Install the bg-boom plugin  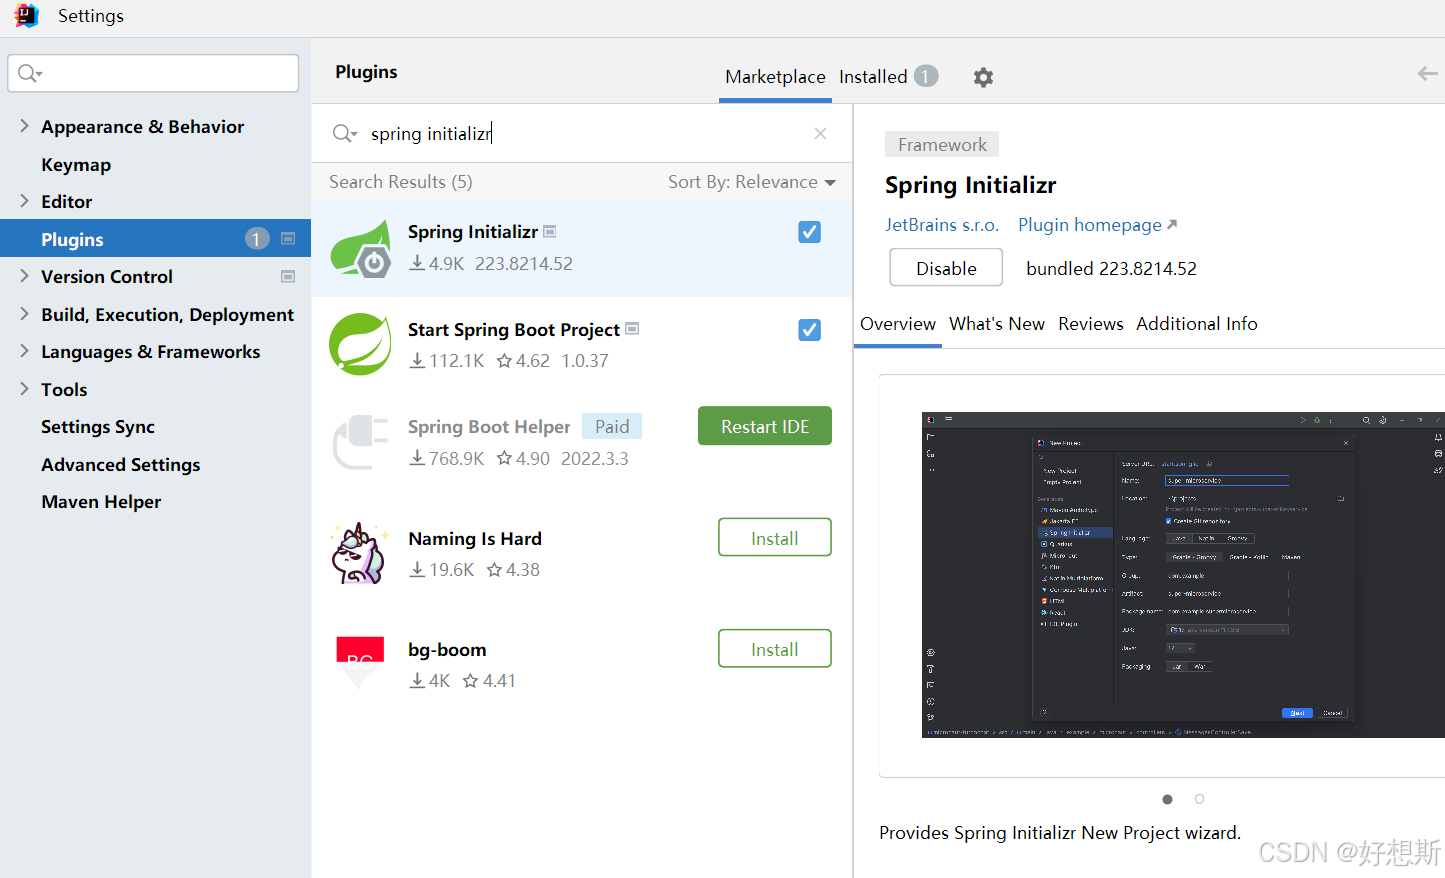pos(775,649)
